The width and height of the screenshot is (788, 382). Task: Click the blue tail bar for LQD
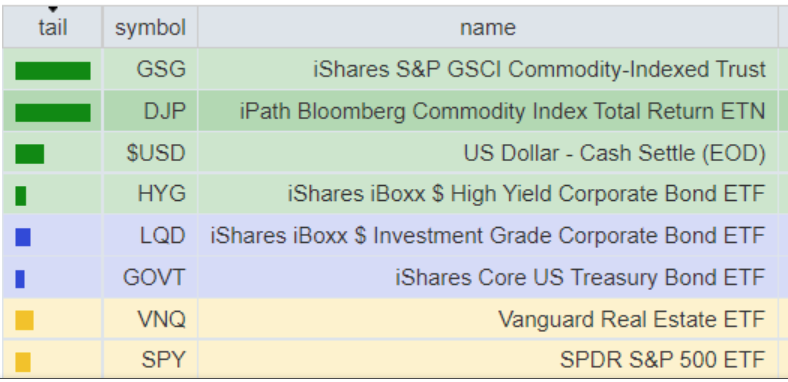point(23,237)
